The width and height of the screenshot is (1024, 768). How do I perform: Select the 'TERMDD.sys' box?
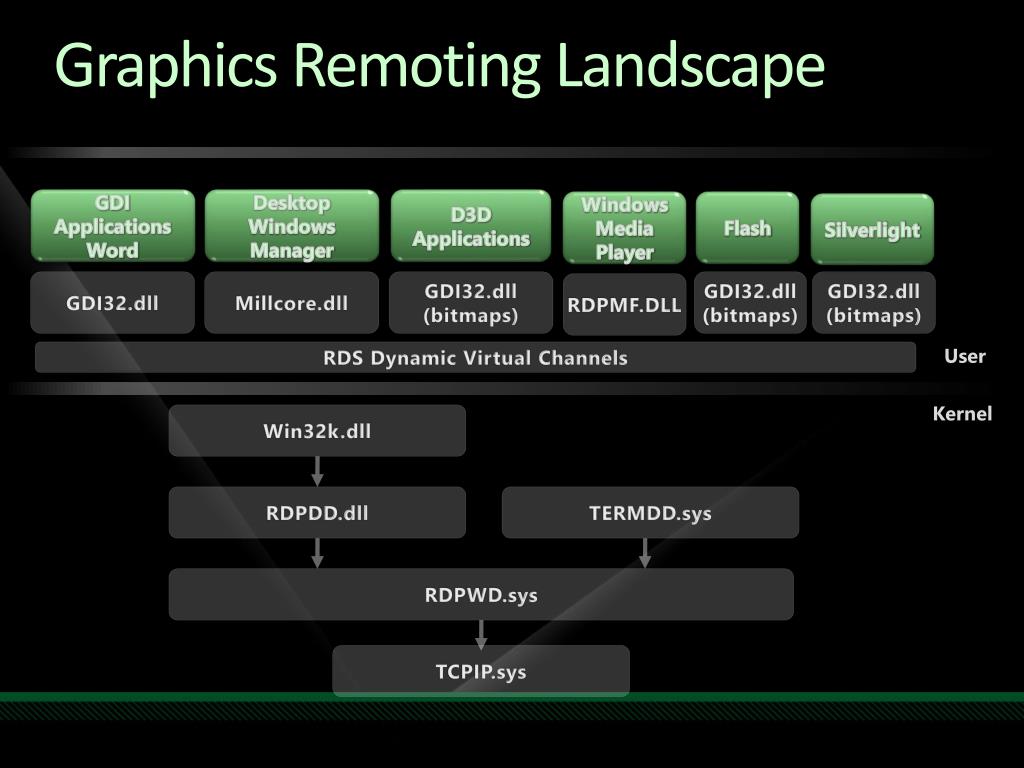click(650, 513)
